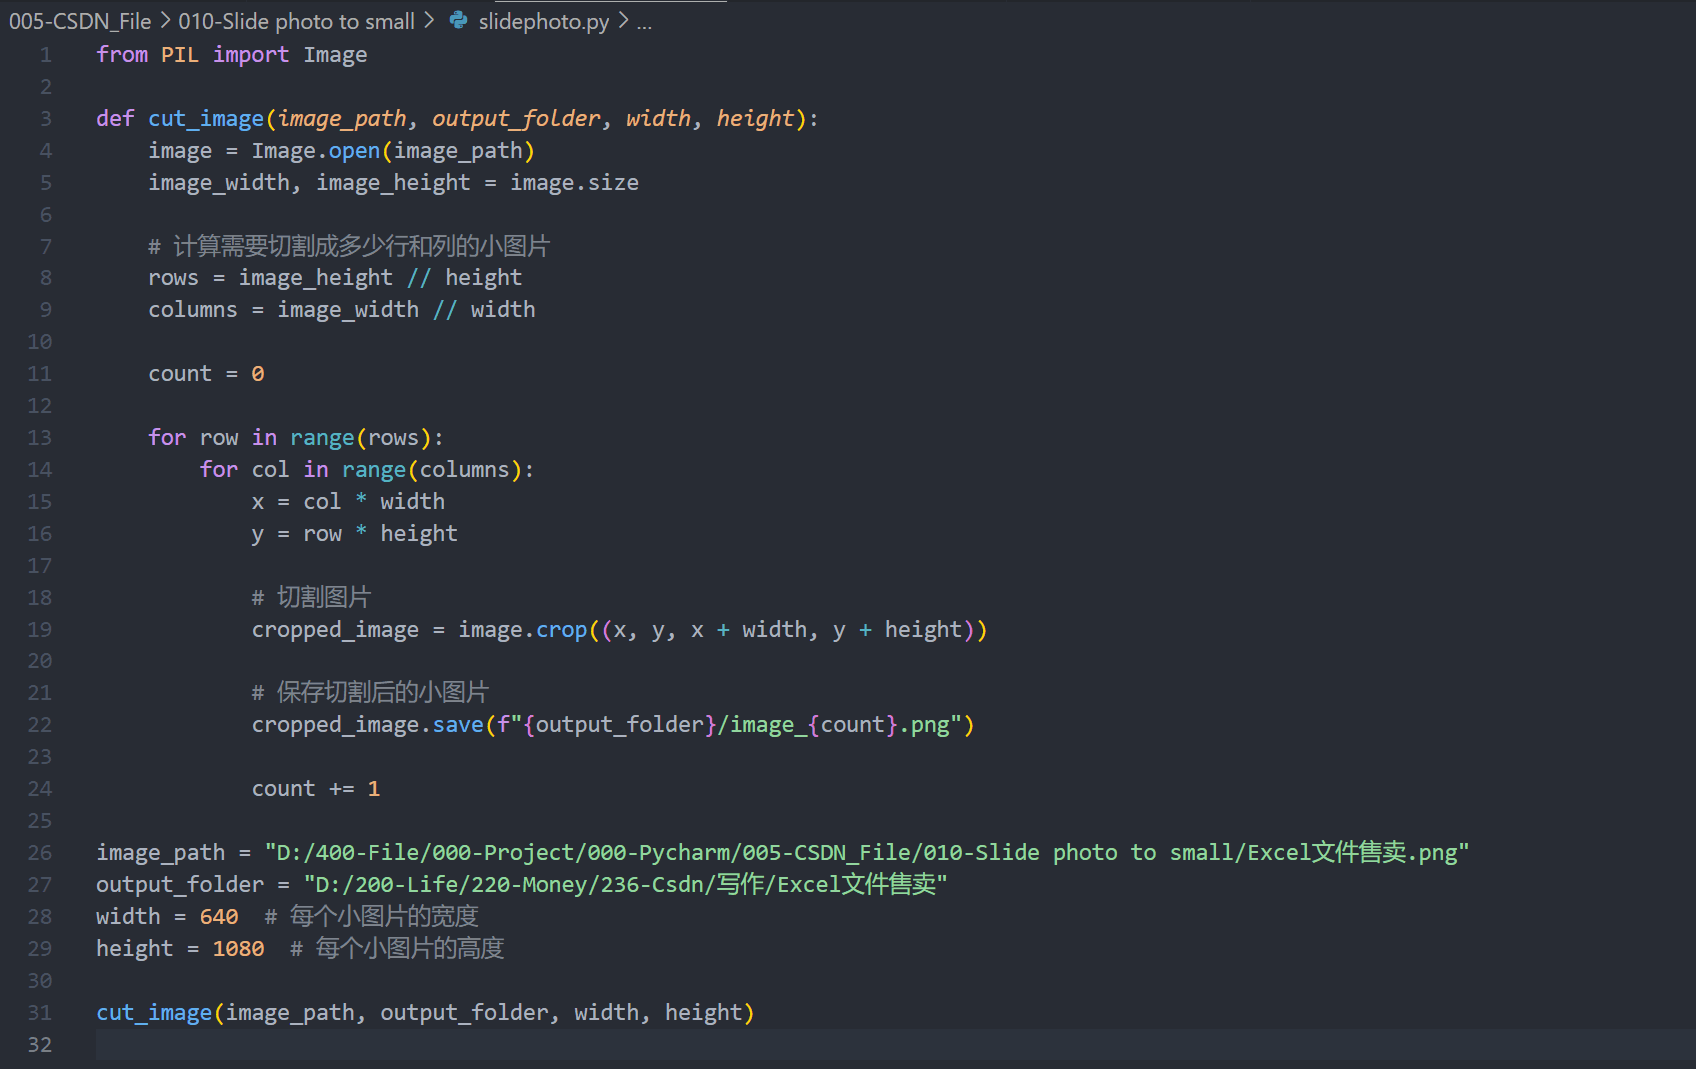Screen dimensions: 1696x1069
Task: Click "cut_image" in the function definition
Action: [x=206, y=119]
